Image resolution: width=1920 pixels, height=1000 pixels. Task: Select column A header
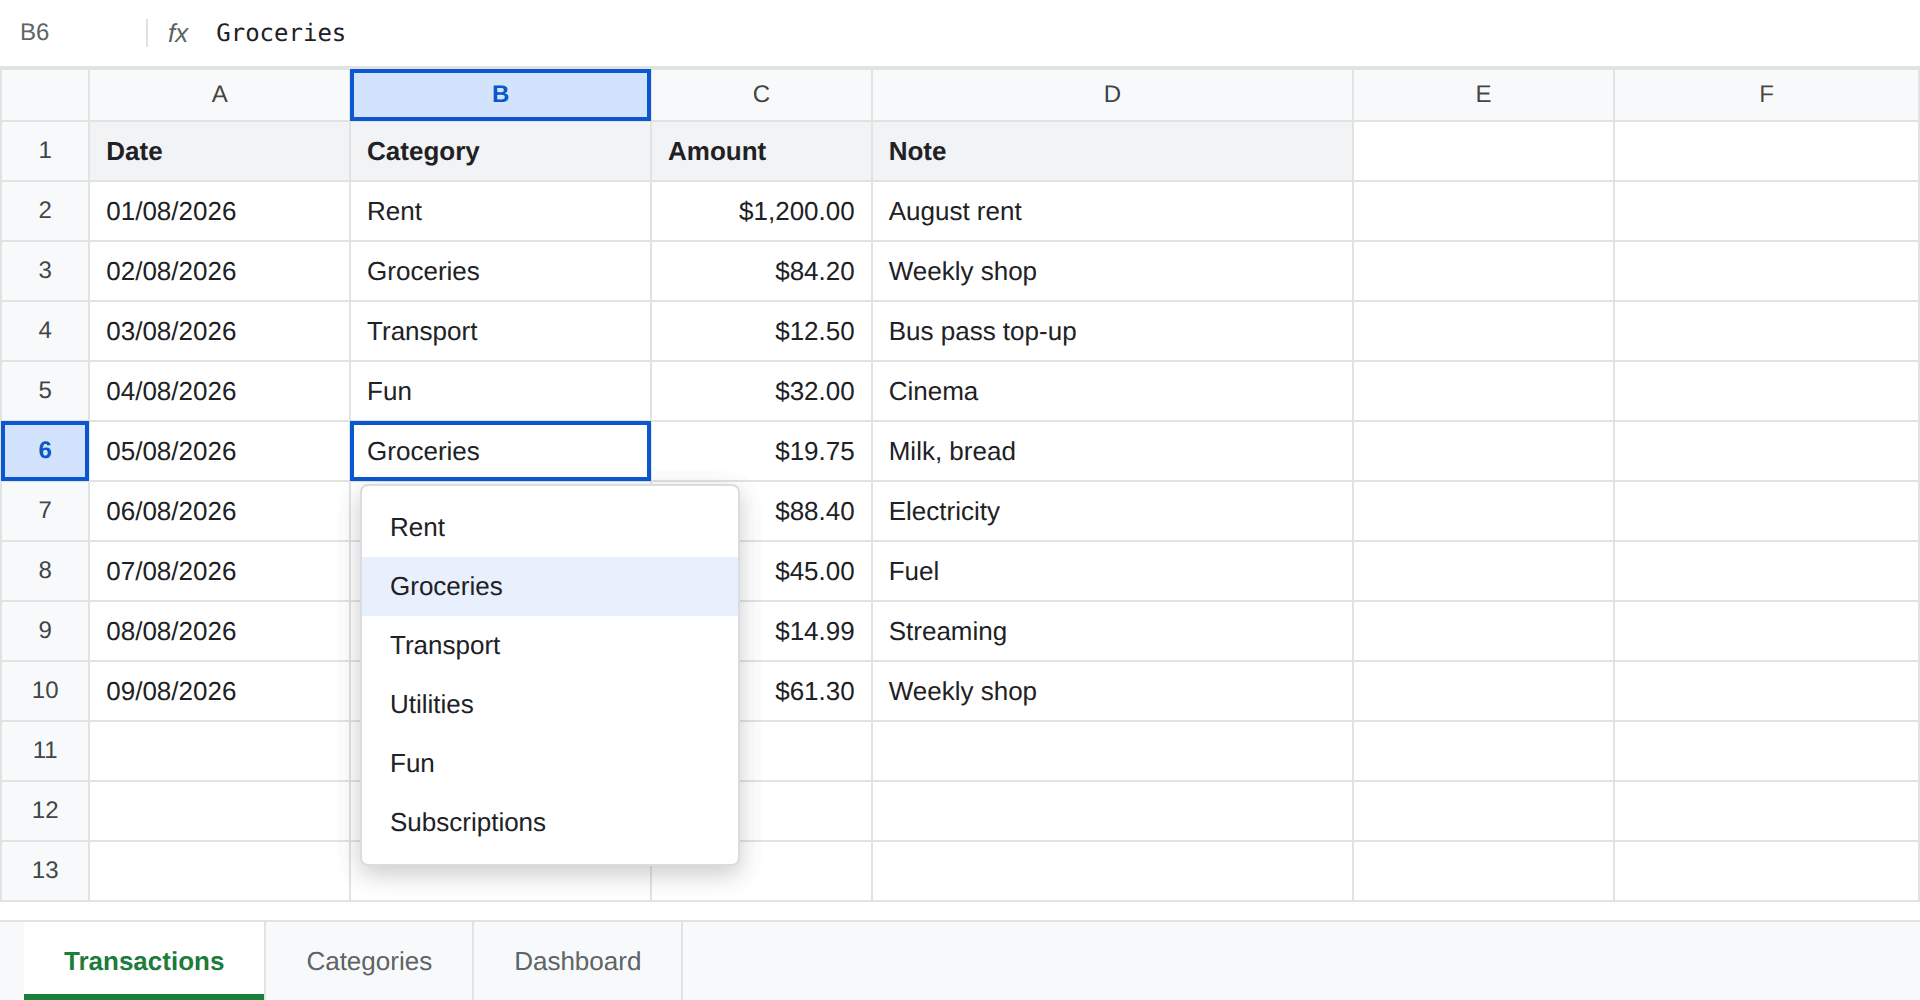point(220,94)
